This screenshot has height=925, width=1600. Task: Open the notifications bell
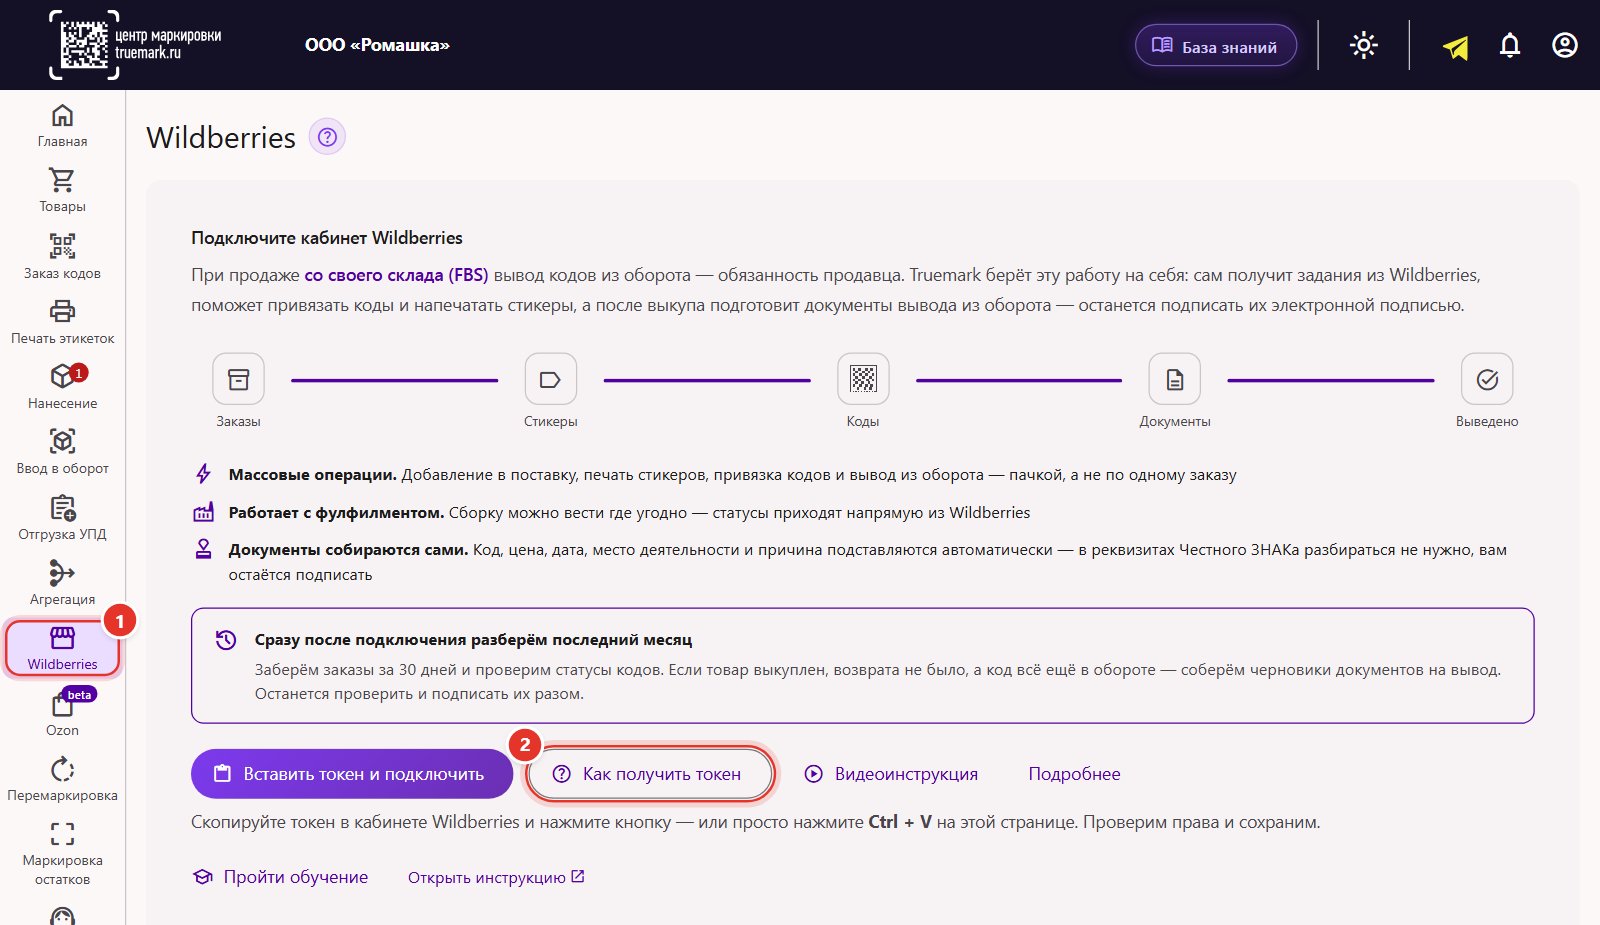1510,45
